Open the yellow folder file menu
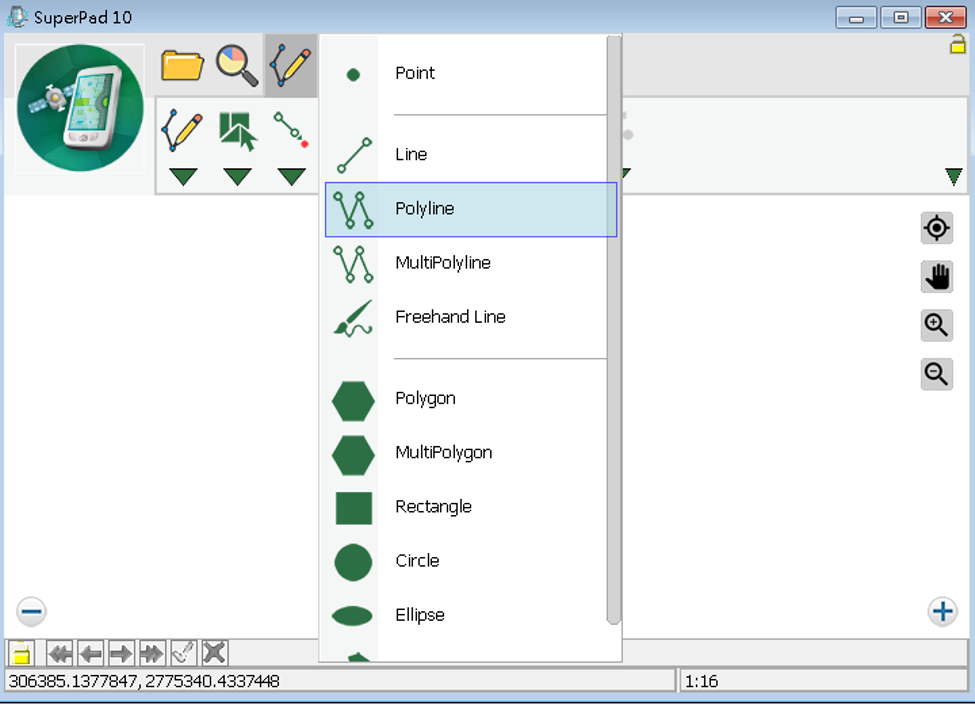 tap(182, 65)
